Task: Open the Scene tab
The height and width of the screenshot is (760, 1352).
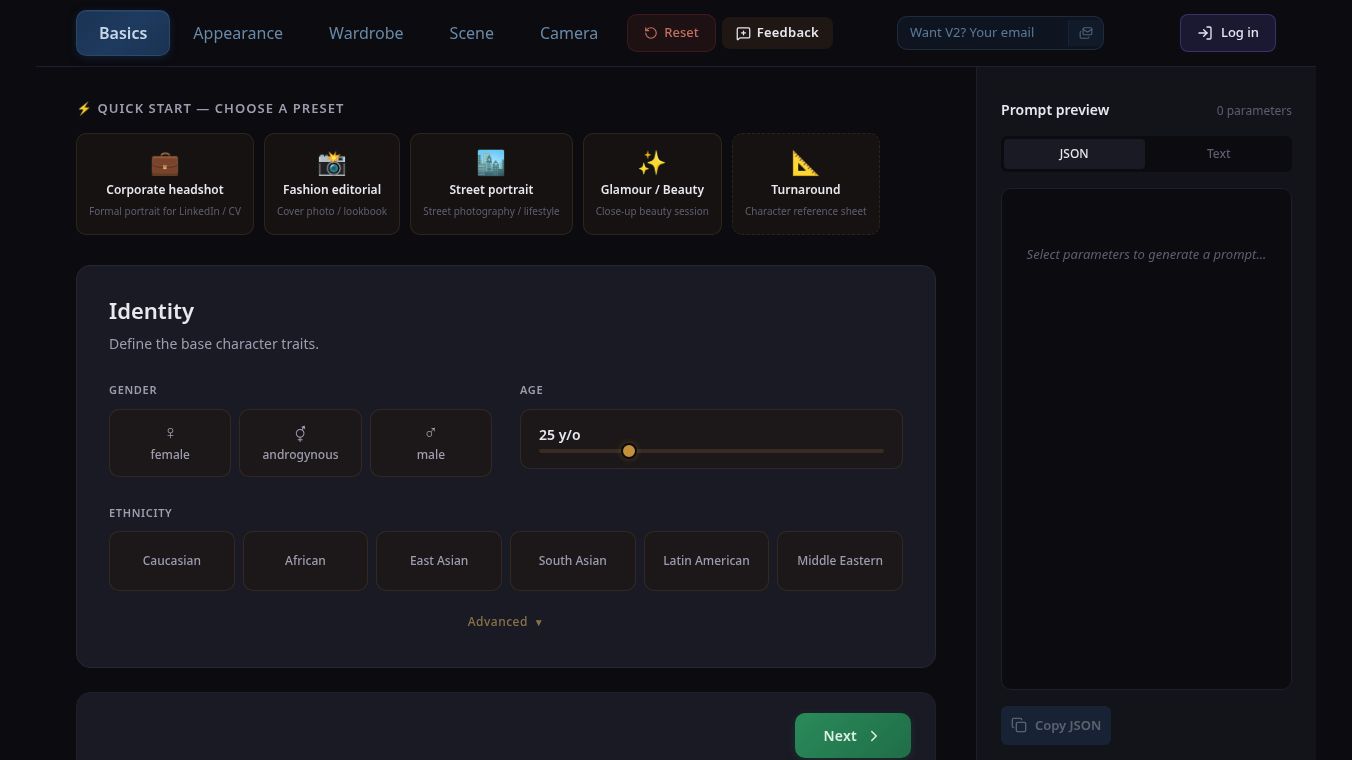Action: click(471, 33)
